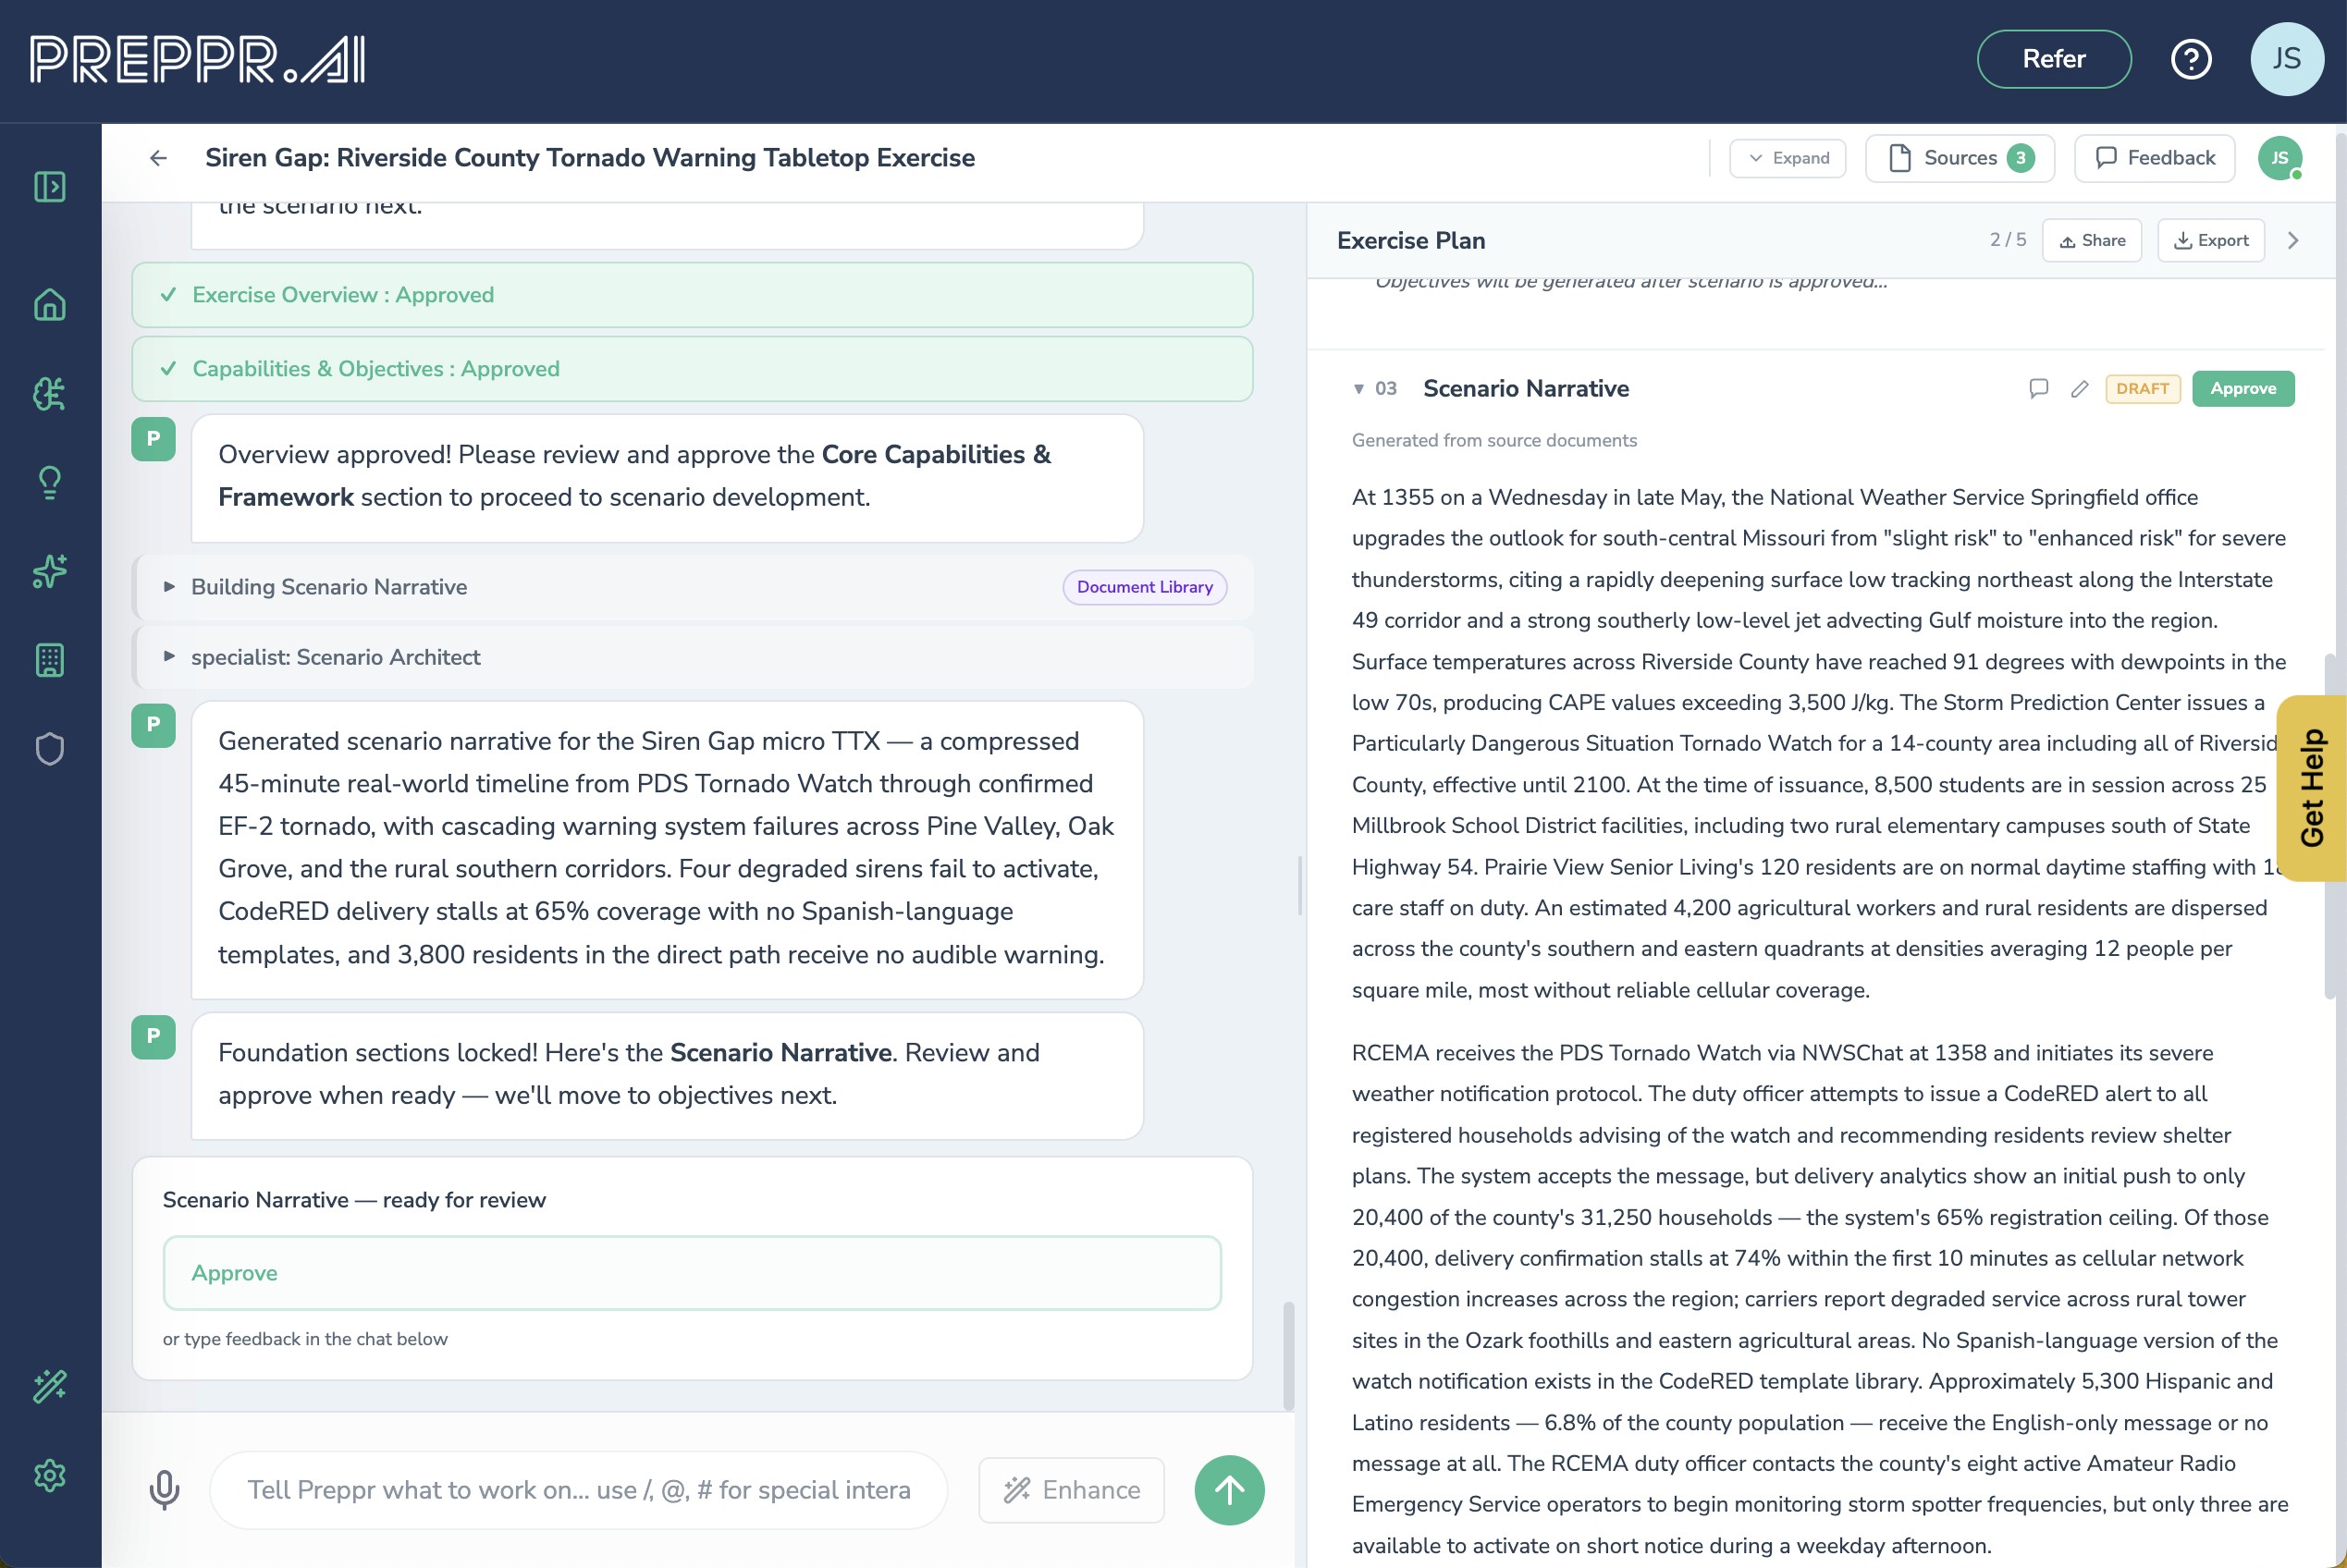Open the Expand dropdown in header
Viewport: 2347px width, 1568px height.
(x=1787, y=158)
